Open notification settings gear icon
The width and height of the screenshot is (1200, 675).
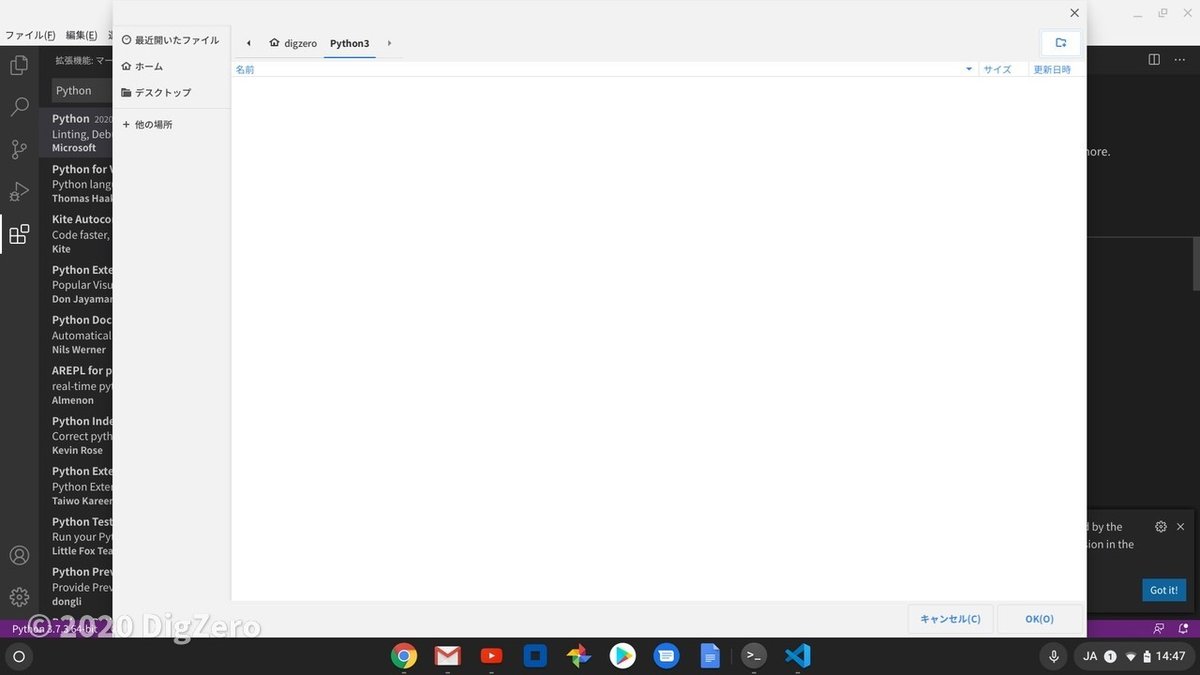coord(1161,527)
